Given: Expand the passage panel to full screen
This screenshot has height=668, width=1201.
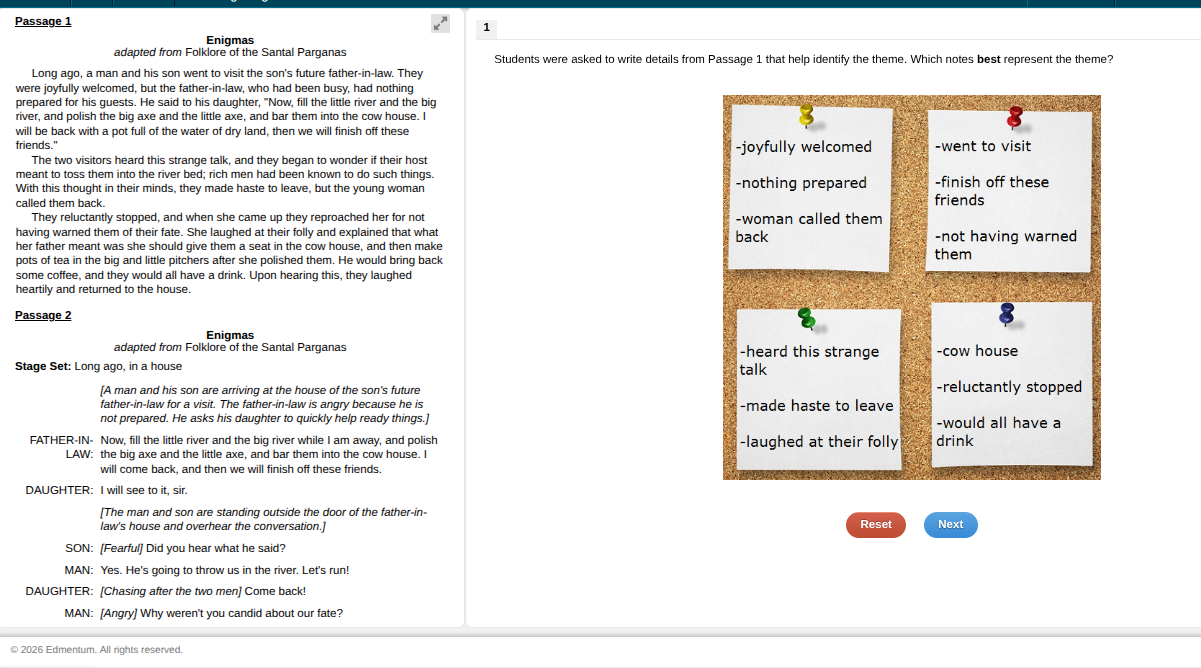Looking at the screenshot, I should coord(440,23).
